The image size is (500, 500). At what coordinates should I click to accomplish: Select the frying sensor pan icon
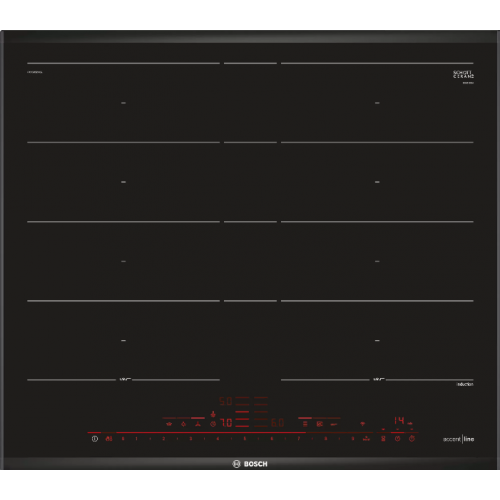tap(334, 424)
